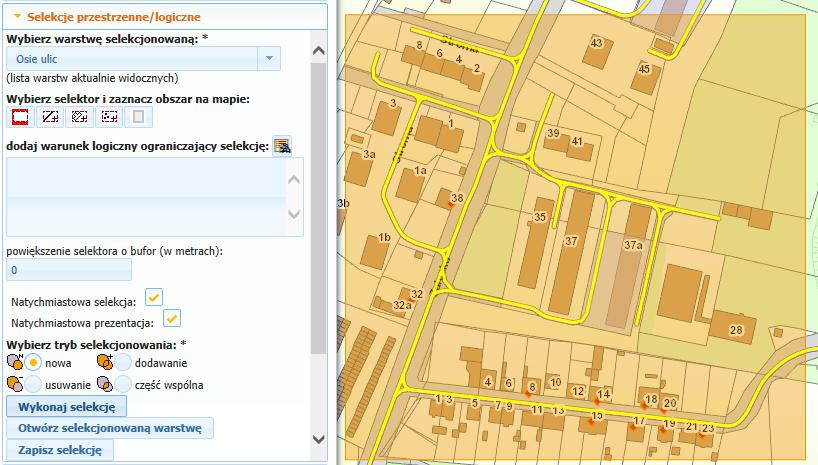Click the orange address marker at building 38
The image size is (818, 465).
pos(451,205)
